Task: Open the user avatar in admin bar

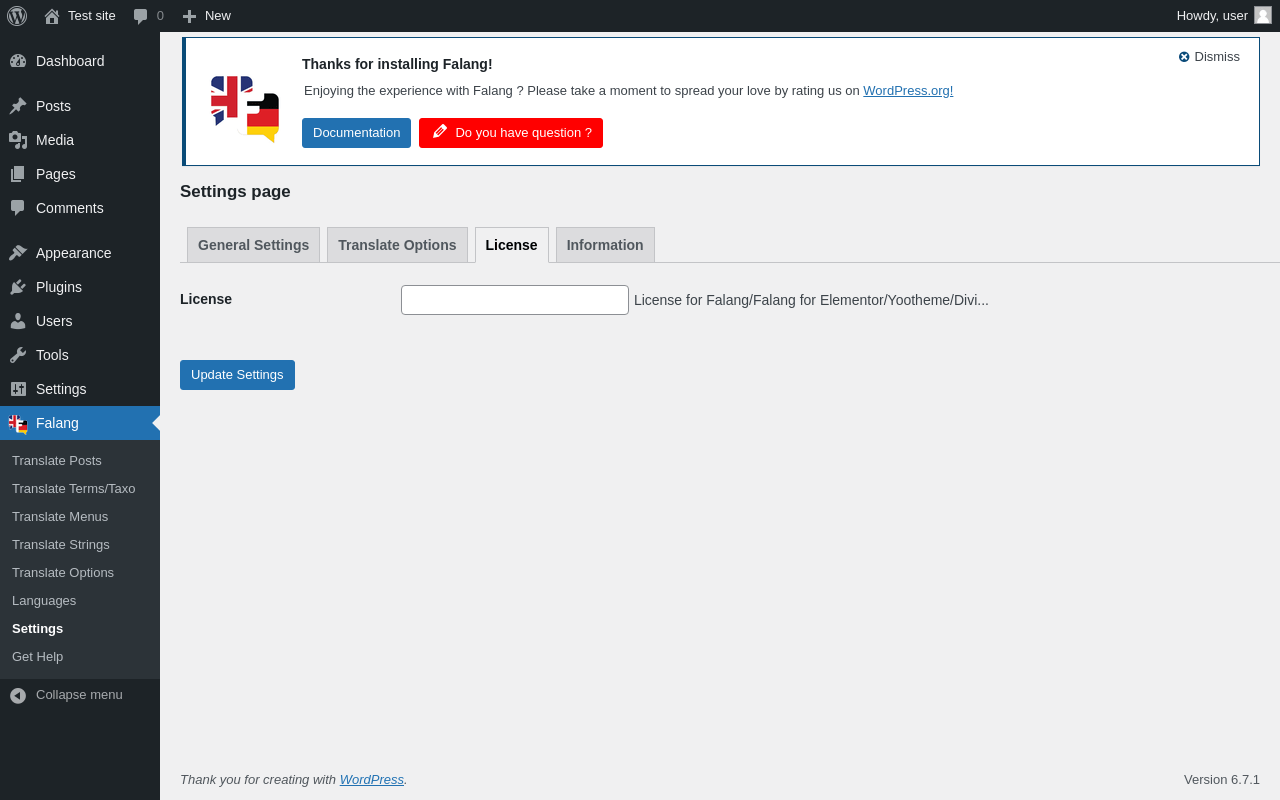Action: (1263, 15)
